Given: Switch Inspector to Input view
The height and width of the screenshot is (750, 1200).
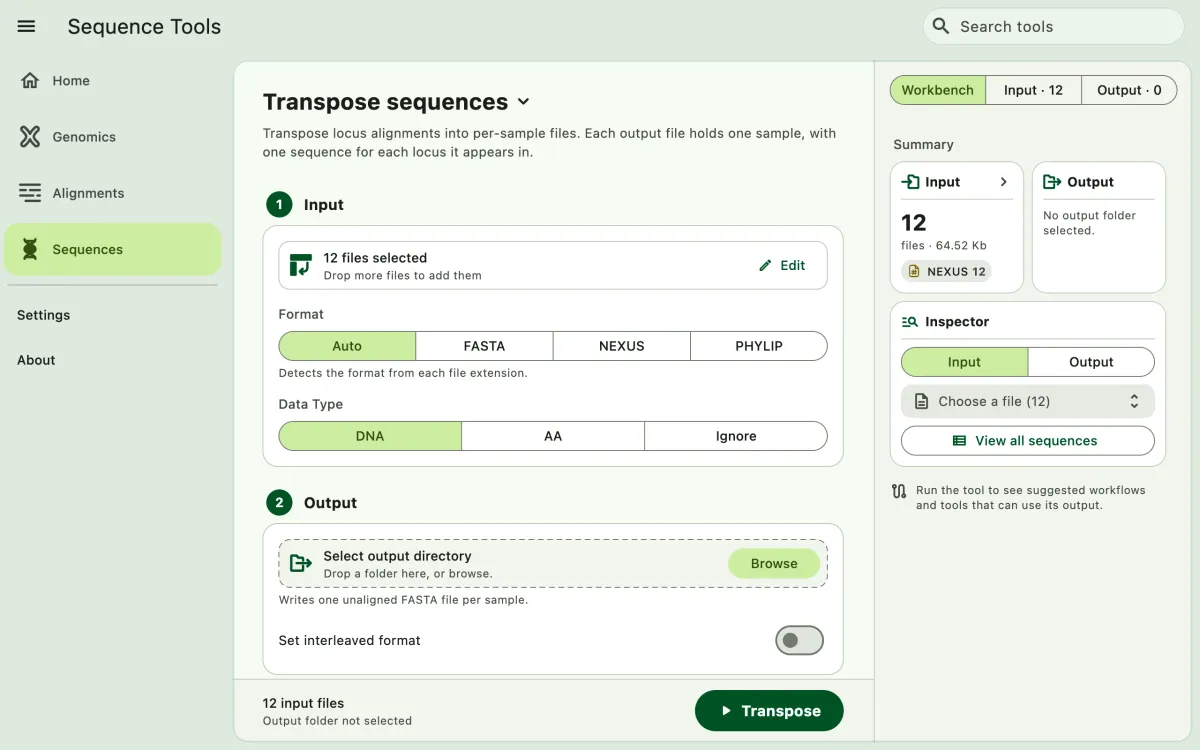Looking at the screenshot, I should pos(964,362).
